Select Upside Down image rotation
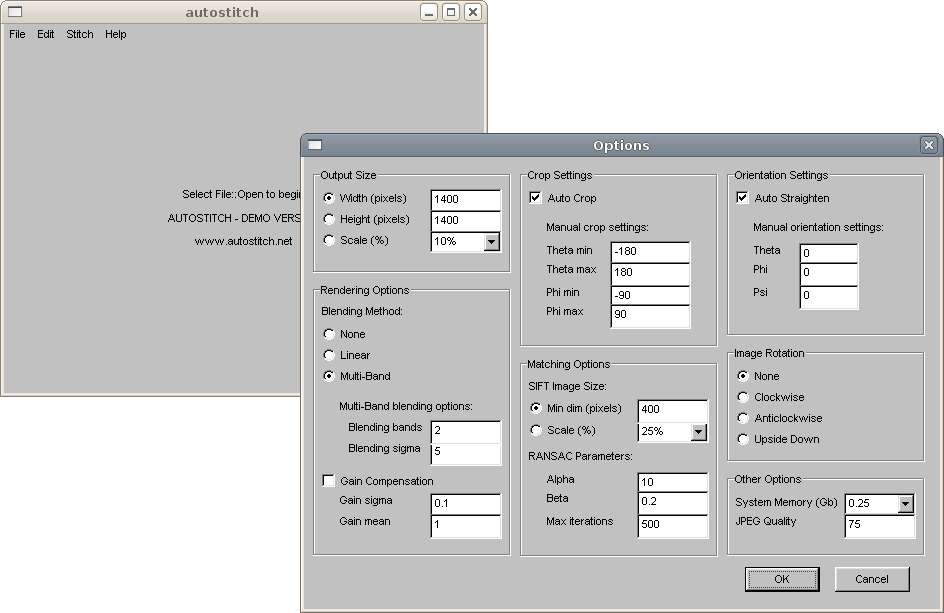 tap(743, 440)
